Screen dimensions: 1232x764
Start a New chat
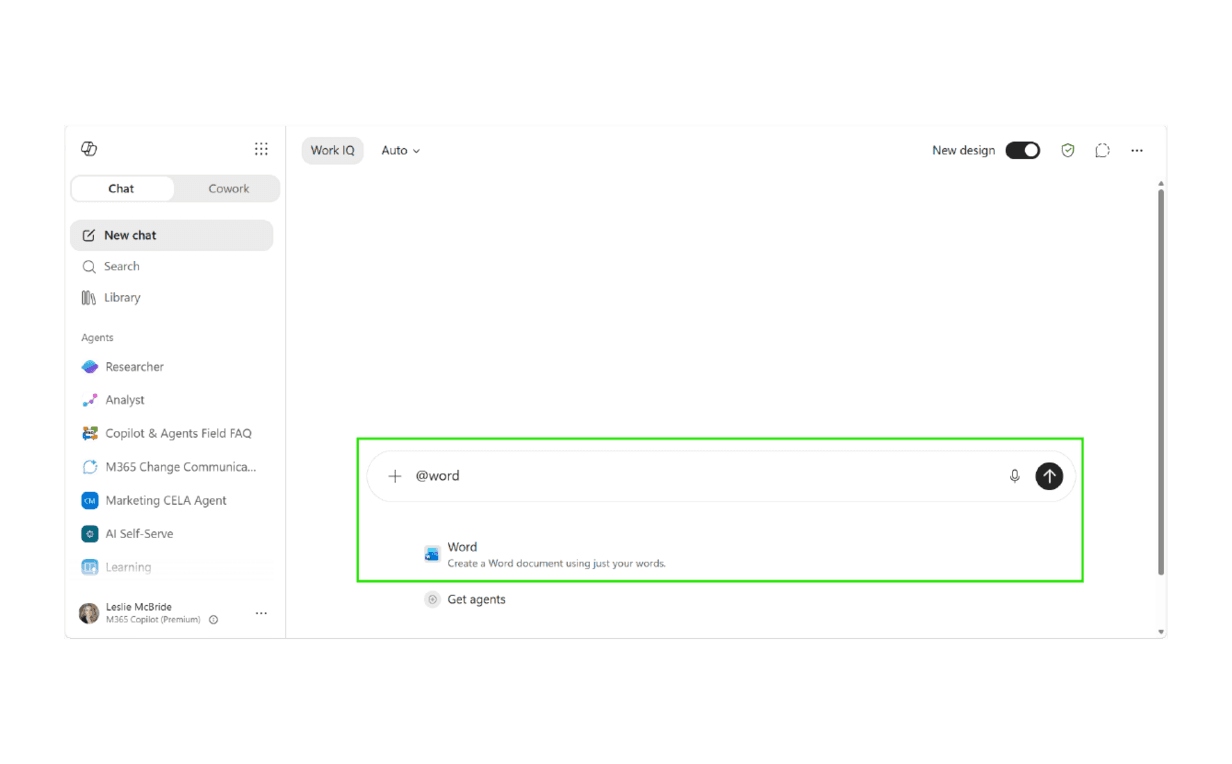tap(171, 235)
